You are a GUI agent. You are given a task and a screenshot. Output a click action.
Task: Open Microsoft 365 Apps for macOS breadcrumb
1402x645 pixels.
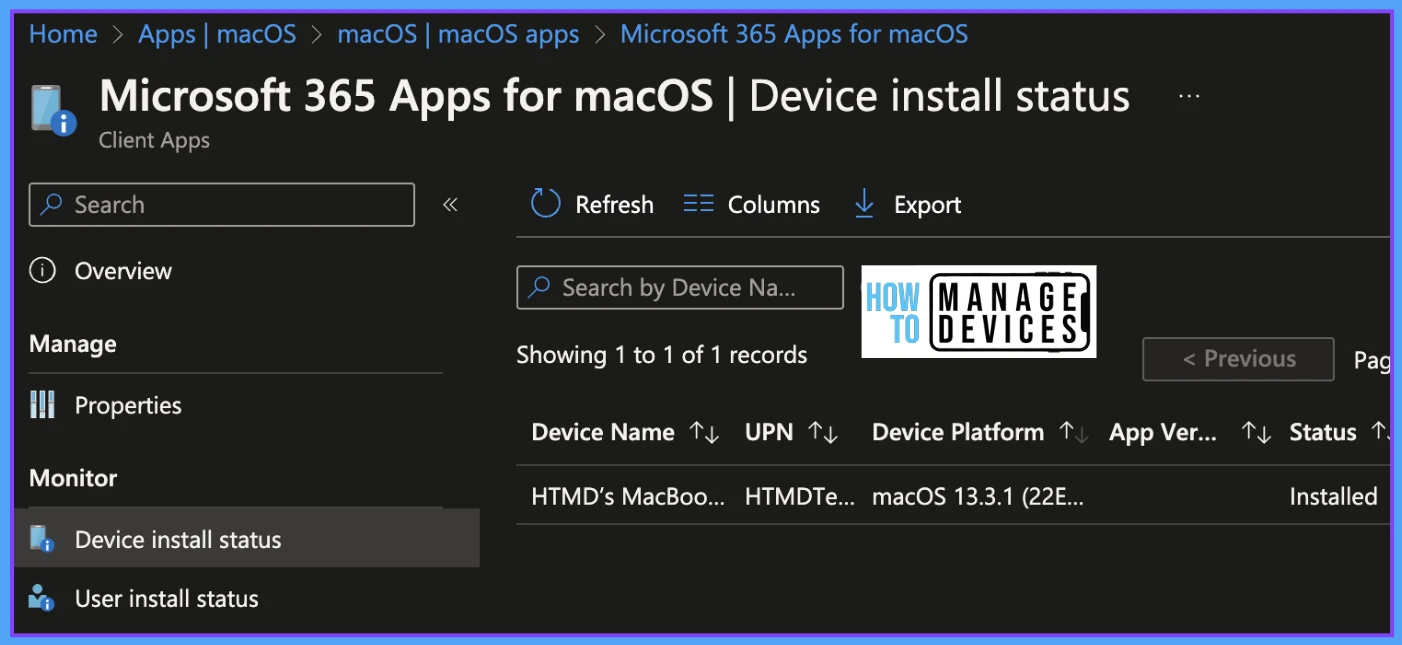(x=794, y=34)
